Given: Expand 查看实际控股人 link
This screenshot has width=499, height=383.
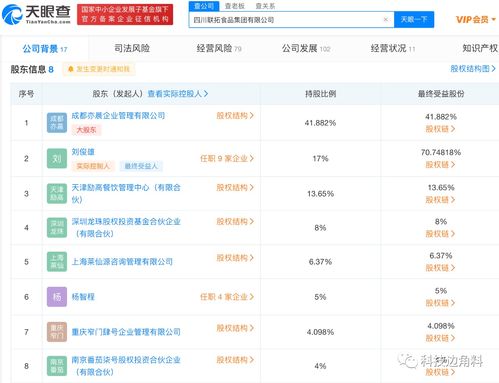Looking at the screenshot, I should pos(178,94).
